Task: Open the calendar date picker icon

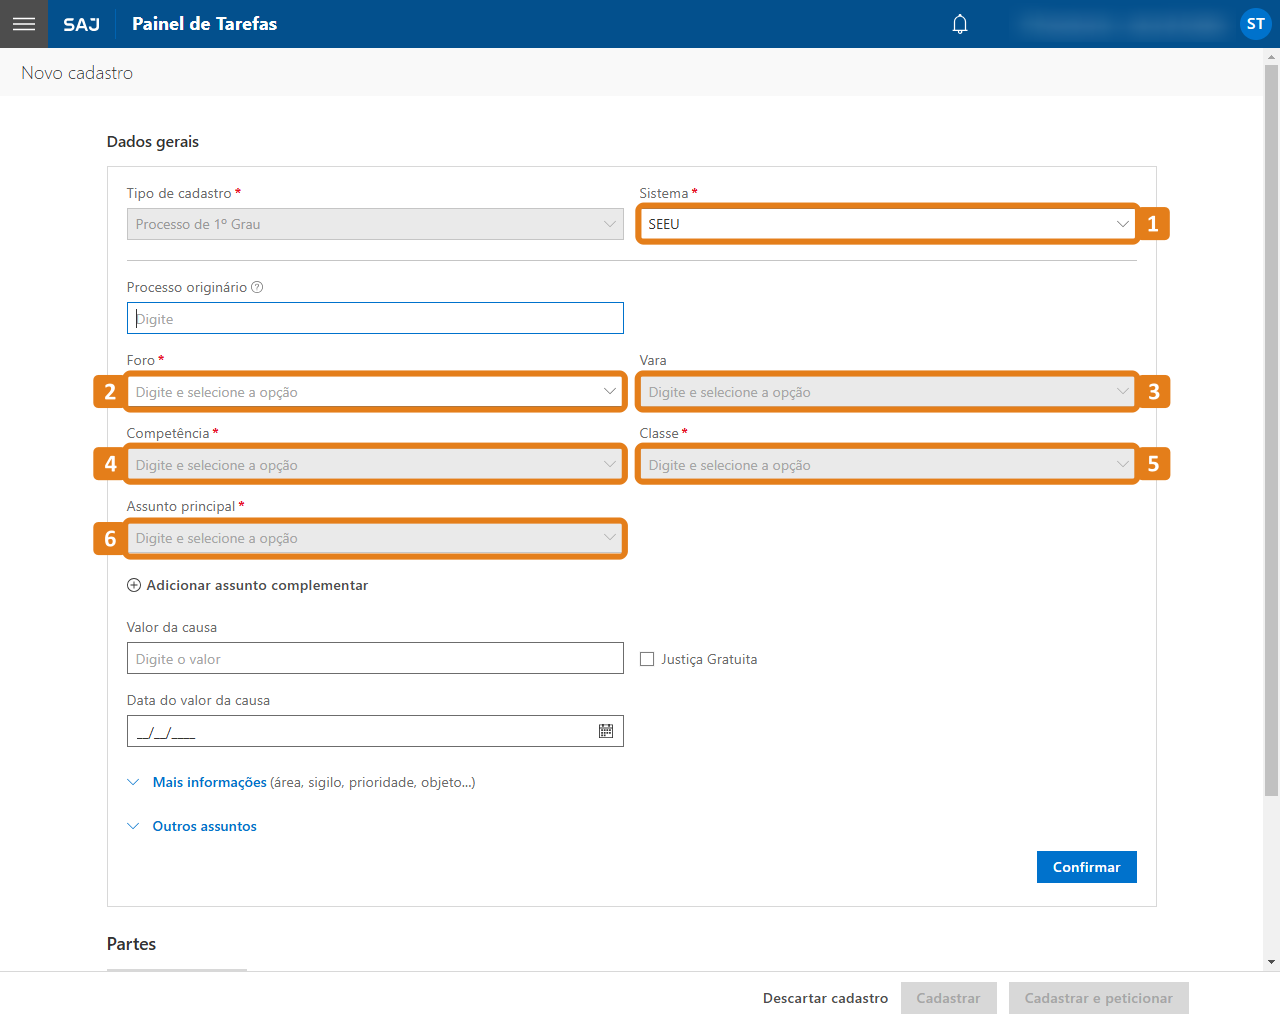Action: [x=606, y=731]
